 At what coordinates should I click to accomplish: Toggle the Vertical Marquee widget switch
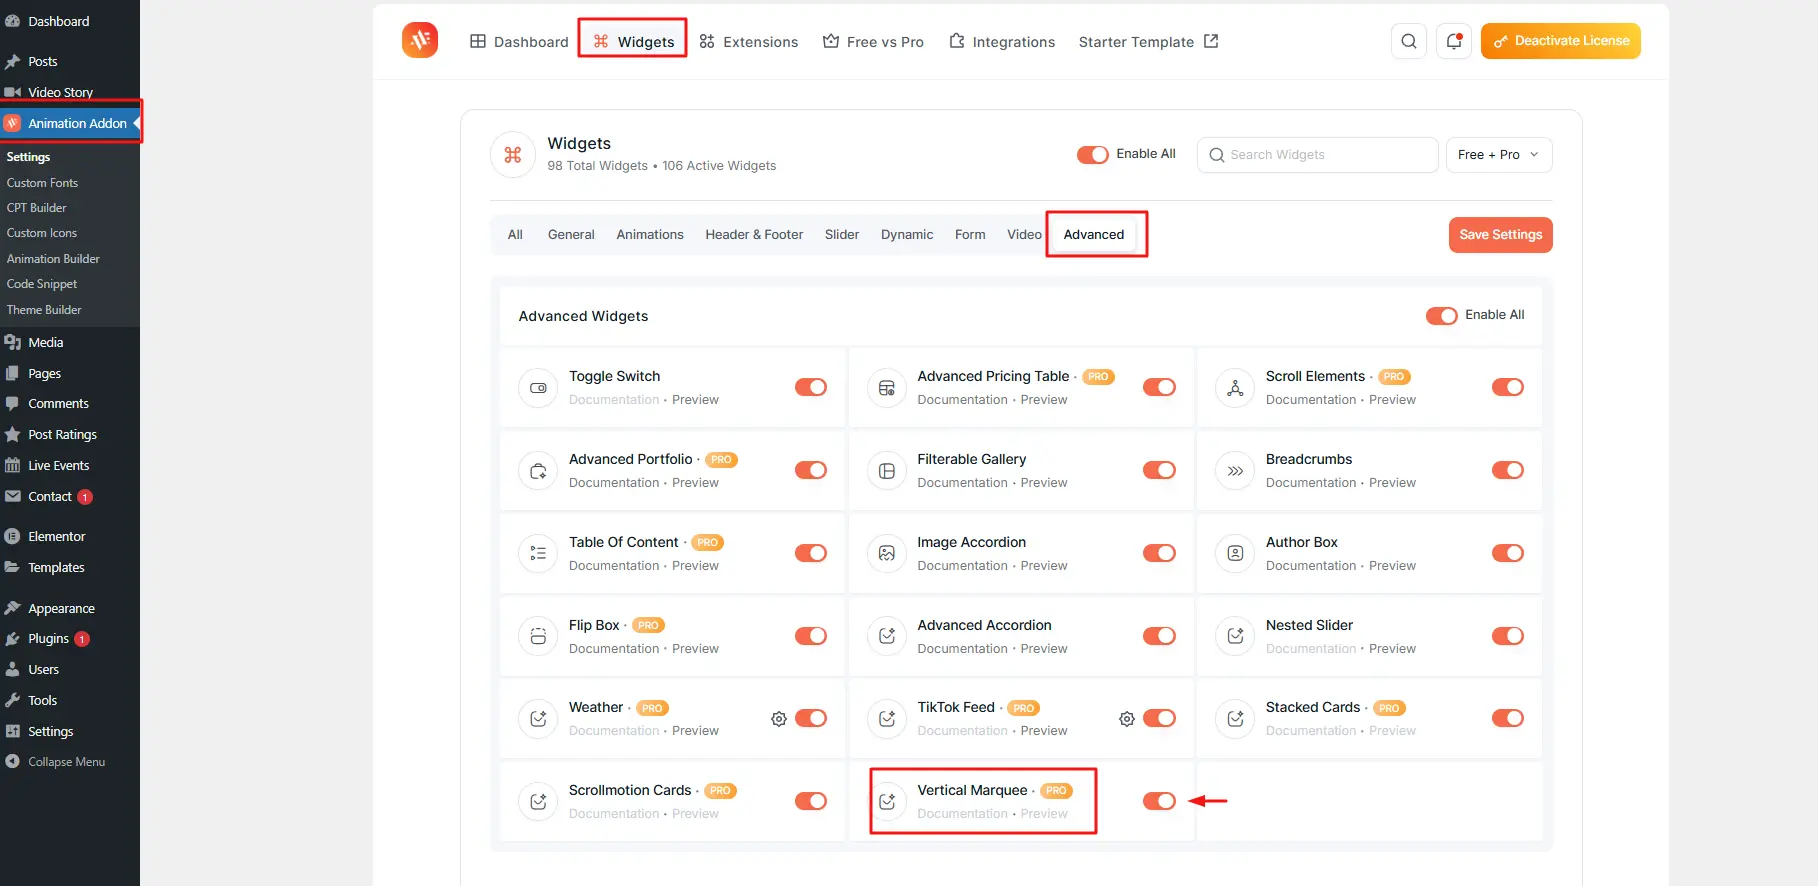1159,801
